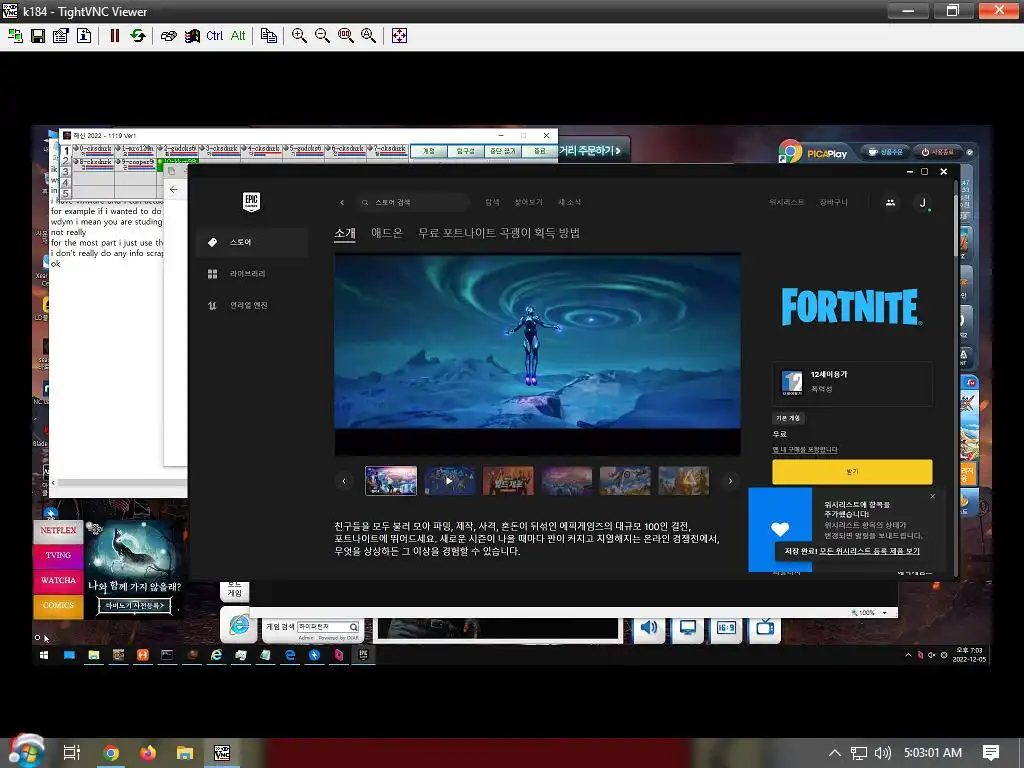
Task: Open 위시리스트 link in launcher header
Action: point(786,202)
